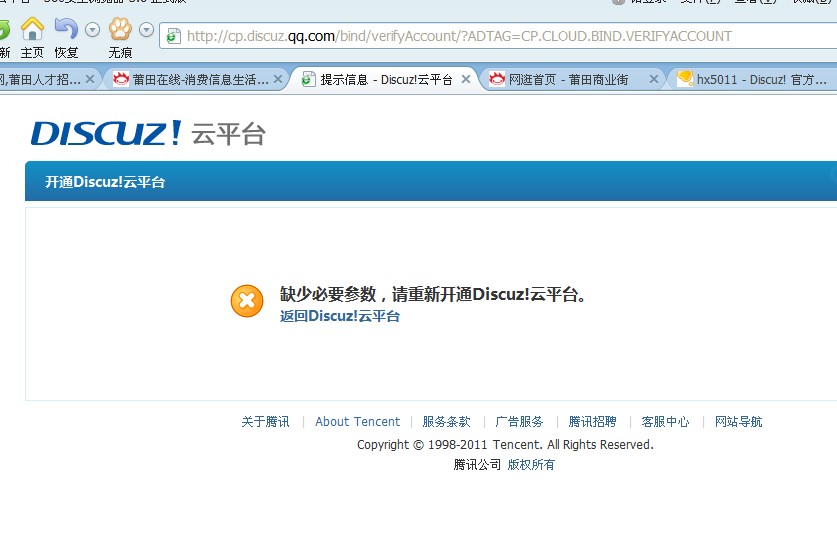The height and width of the screenshot is (546, 837).
Task: Follow the 返回Discuz!云平台 link
Action: tap(340, 316)
